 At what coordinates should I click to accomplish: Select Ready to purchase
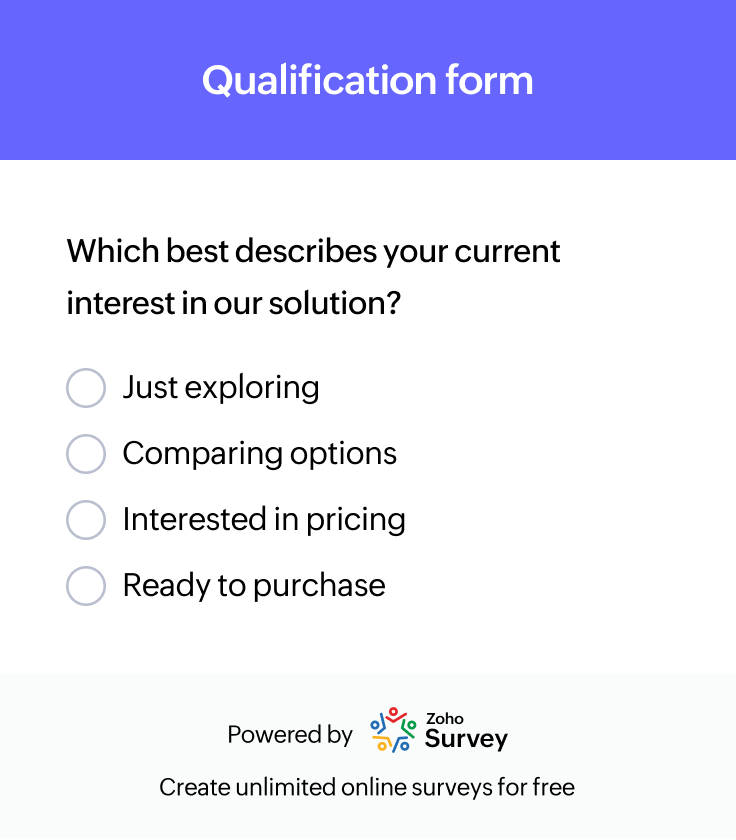point(86,586)
